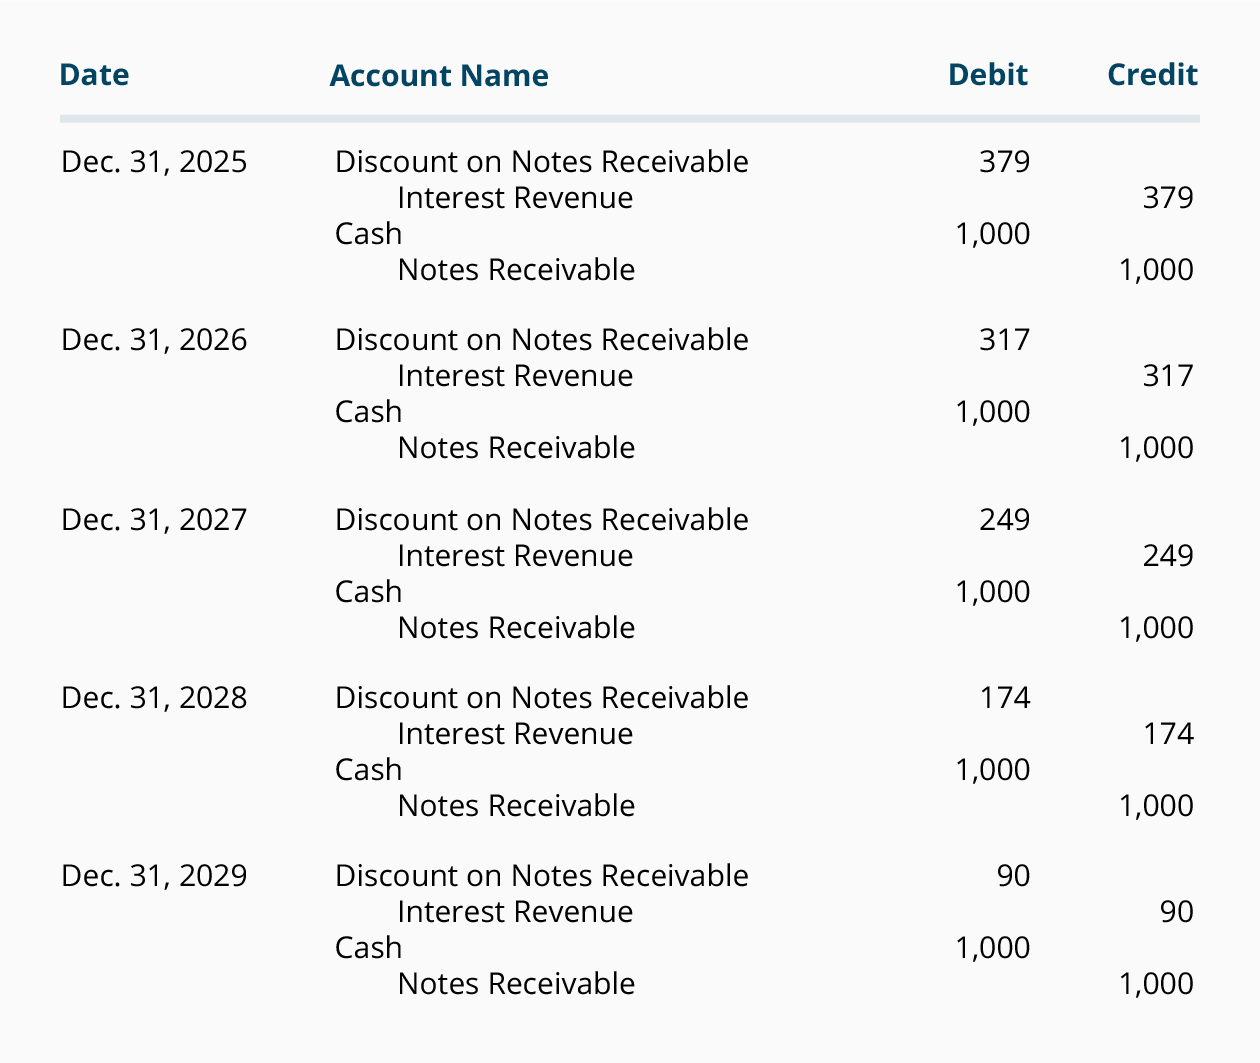Click the Credit column header
Screen dimensions: 1260x1063
click(1152, 75)
